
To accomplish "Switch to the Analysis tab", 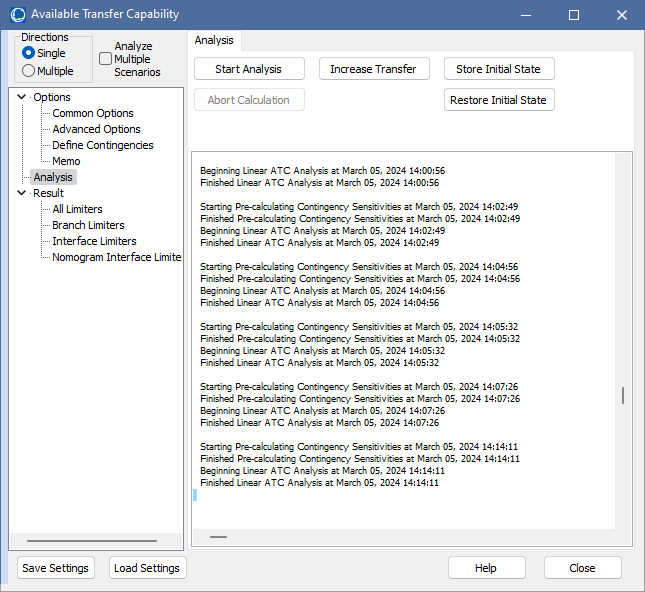I will [214, 40].
